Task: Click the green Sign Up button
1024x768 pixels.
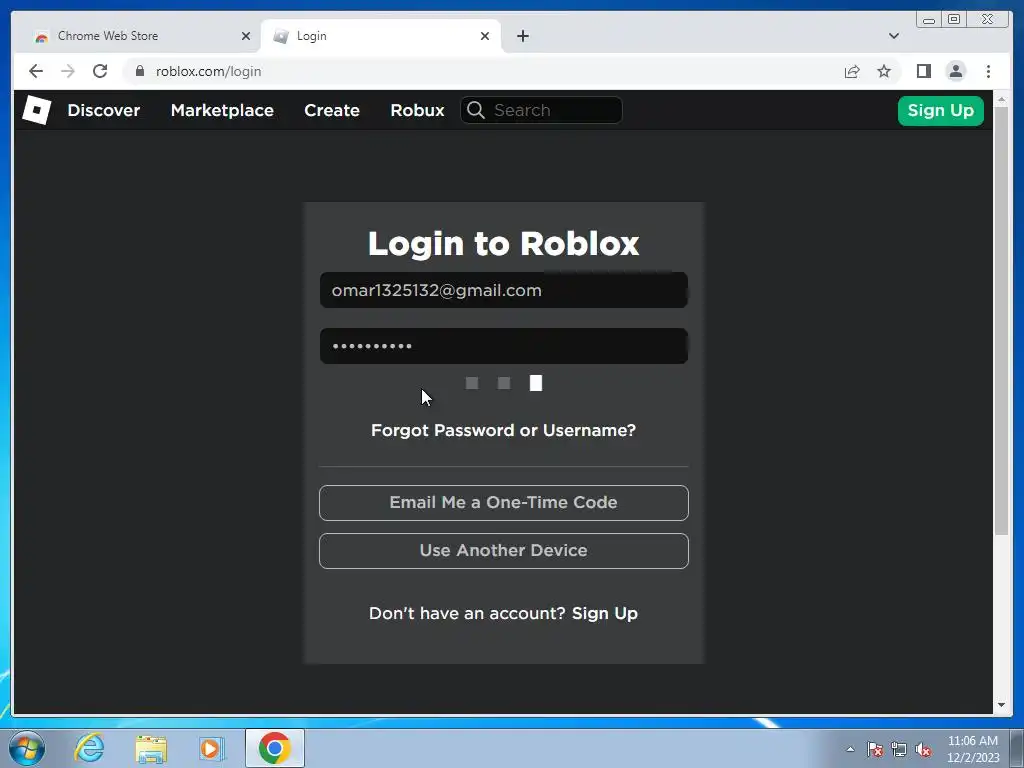Action: 940,110
